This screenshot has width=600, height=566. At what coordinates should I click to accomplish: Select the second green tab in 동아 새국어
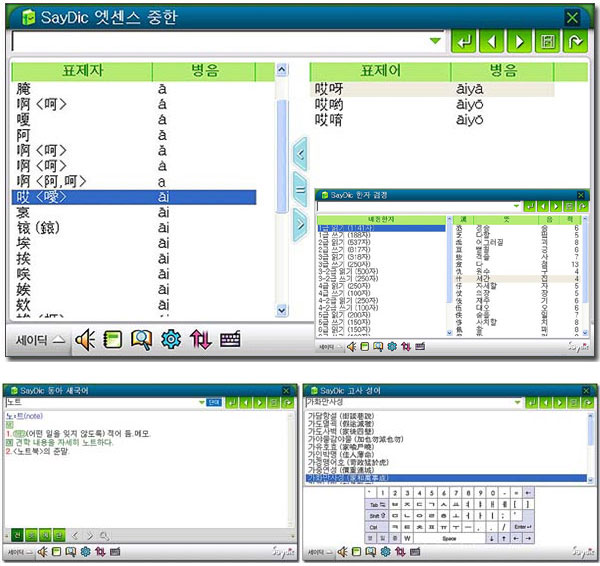[x=31, y=535]
